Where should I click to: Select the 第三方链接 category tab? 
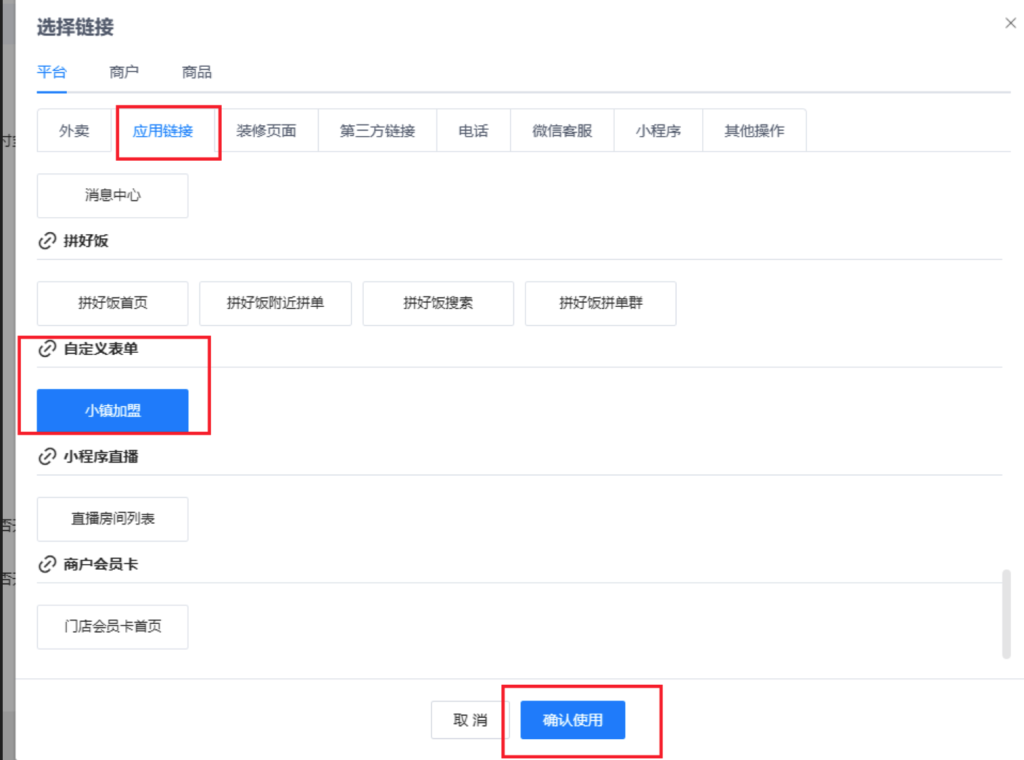coord(377,131)
